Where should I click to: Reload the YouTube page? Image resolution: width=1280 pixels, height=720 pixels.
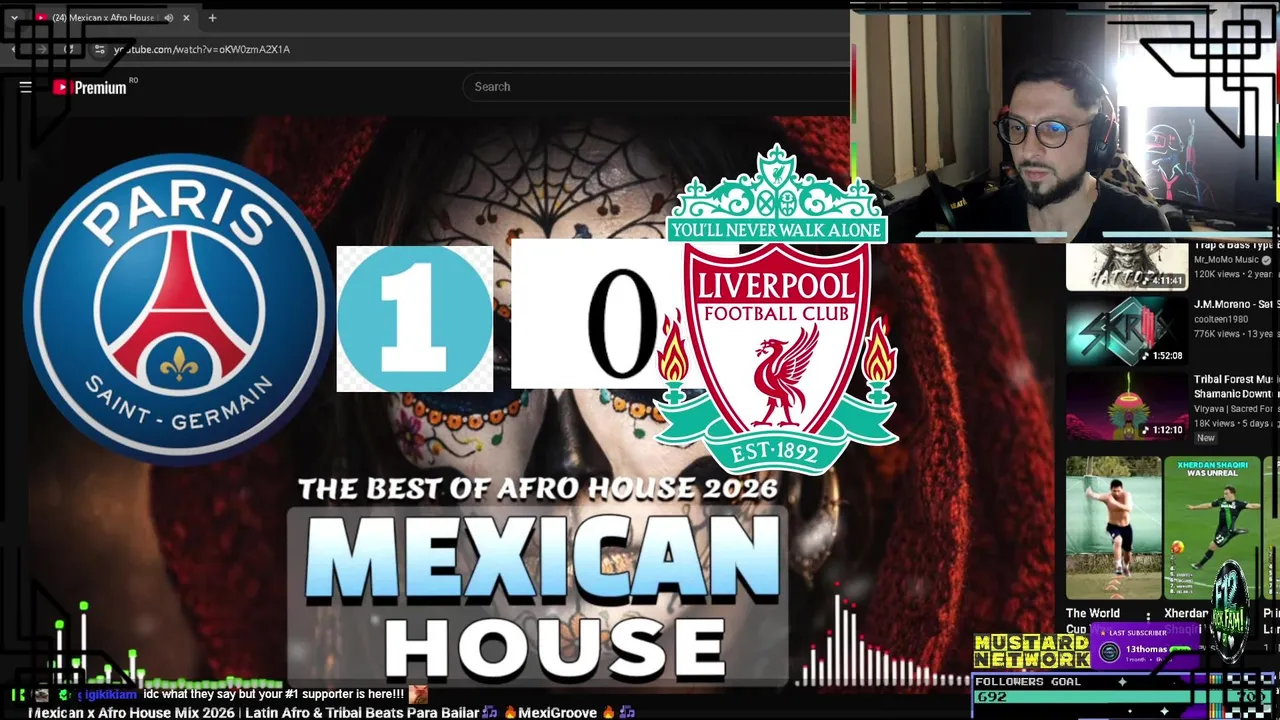(x=69, y=49)
